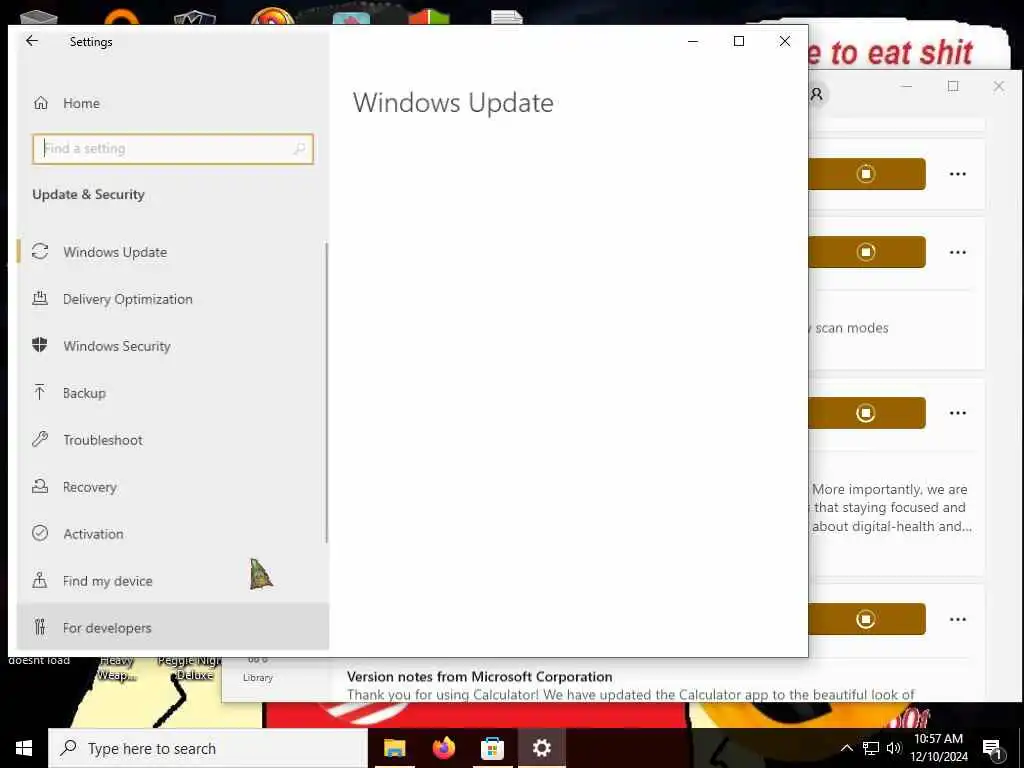
Task: Open more options for second Store download
Action: tap(958, 252)
